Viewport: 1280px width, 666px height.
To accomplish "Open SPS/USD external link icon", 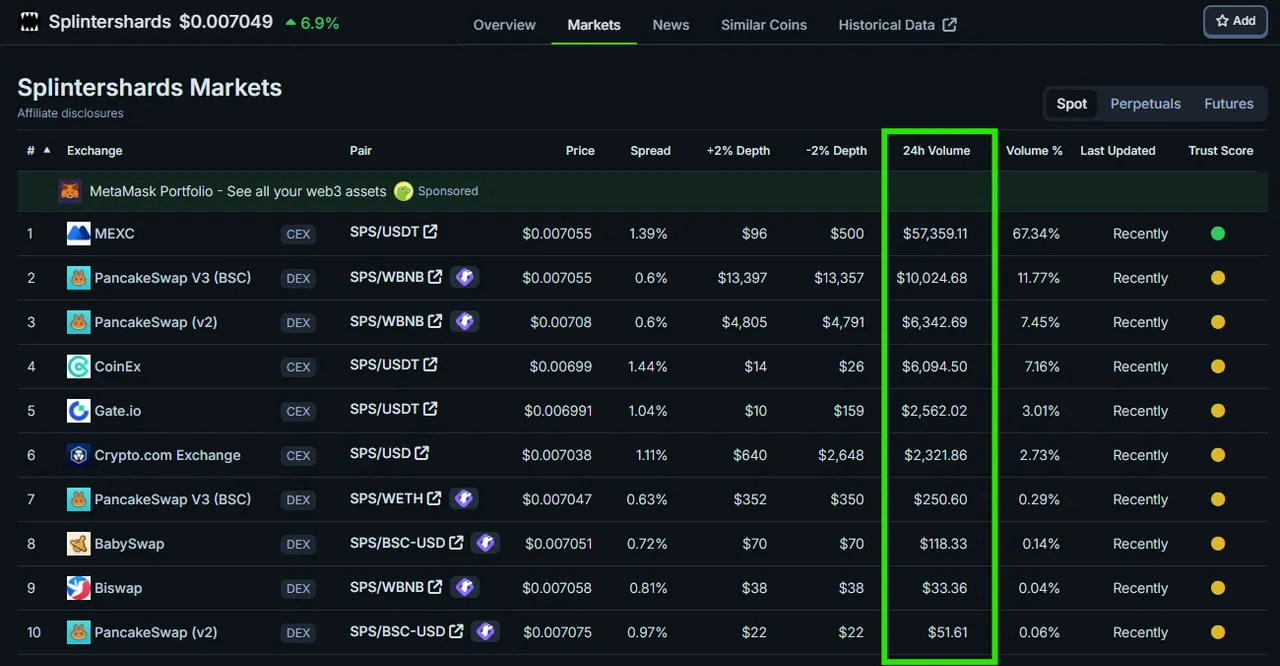I will 422,453.
